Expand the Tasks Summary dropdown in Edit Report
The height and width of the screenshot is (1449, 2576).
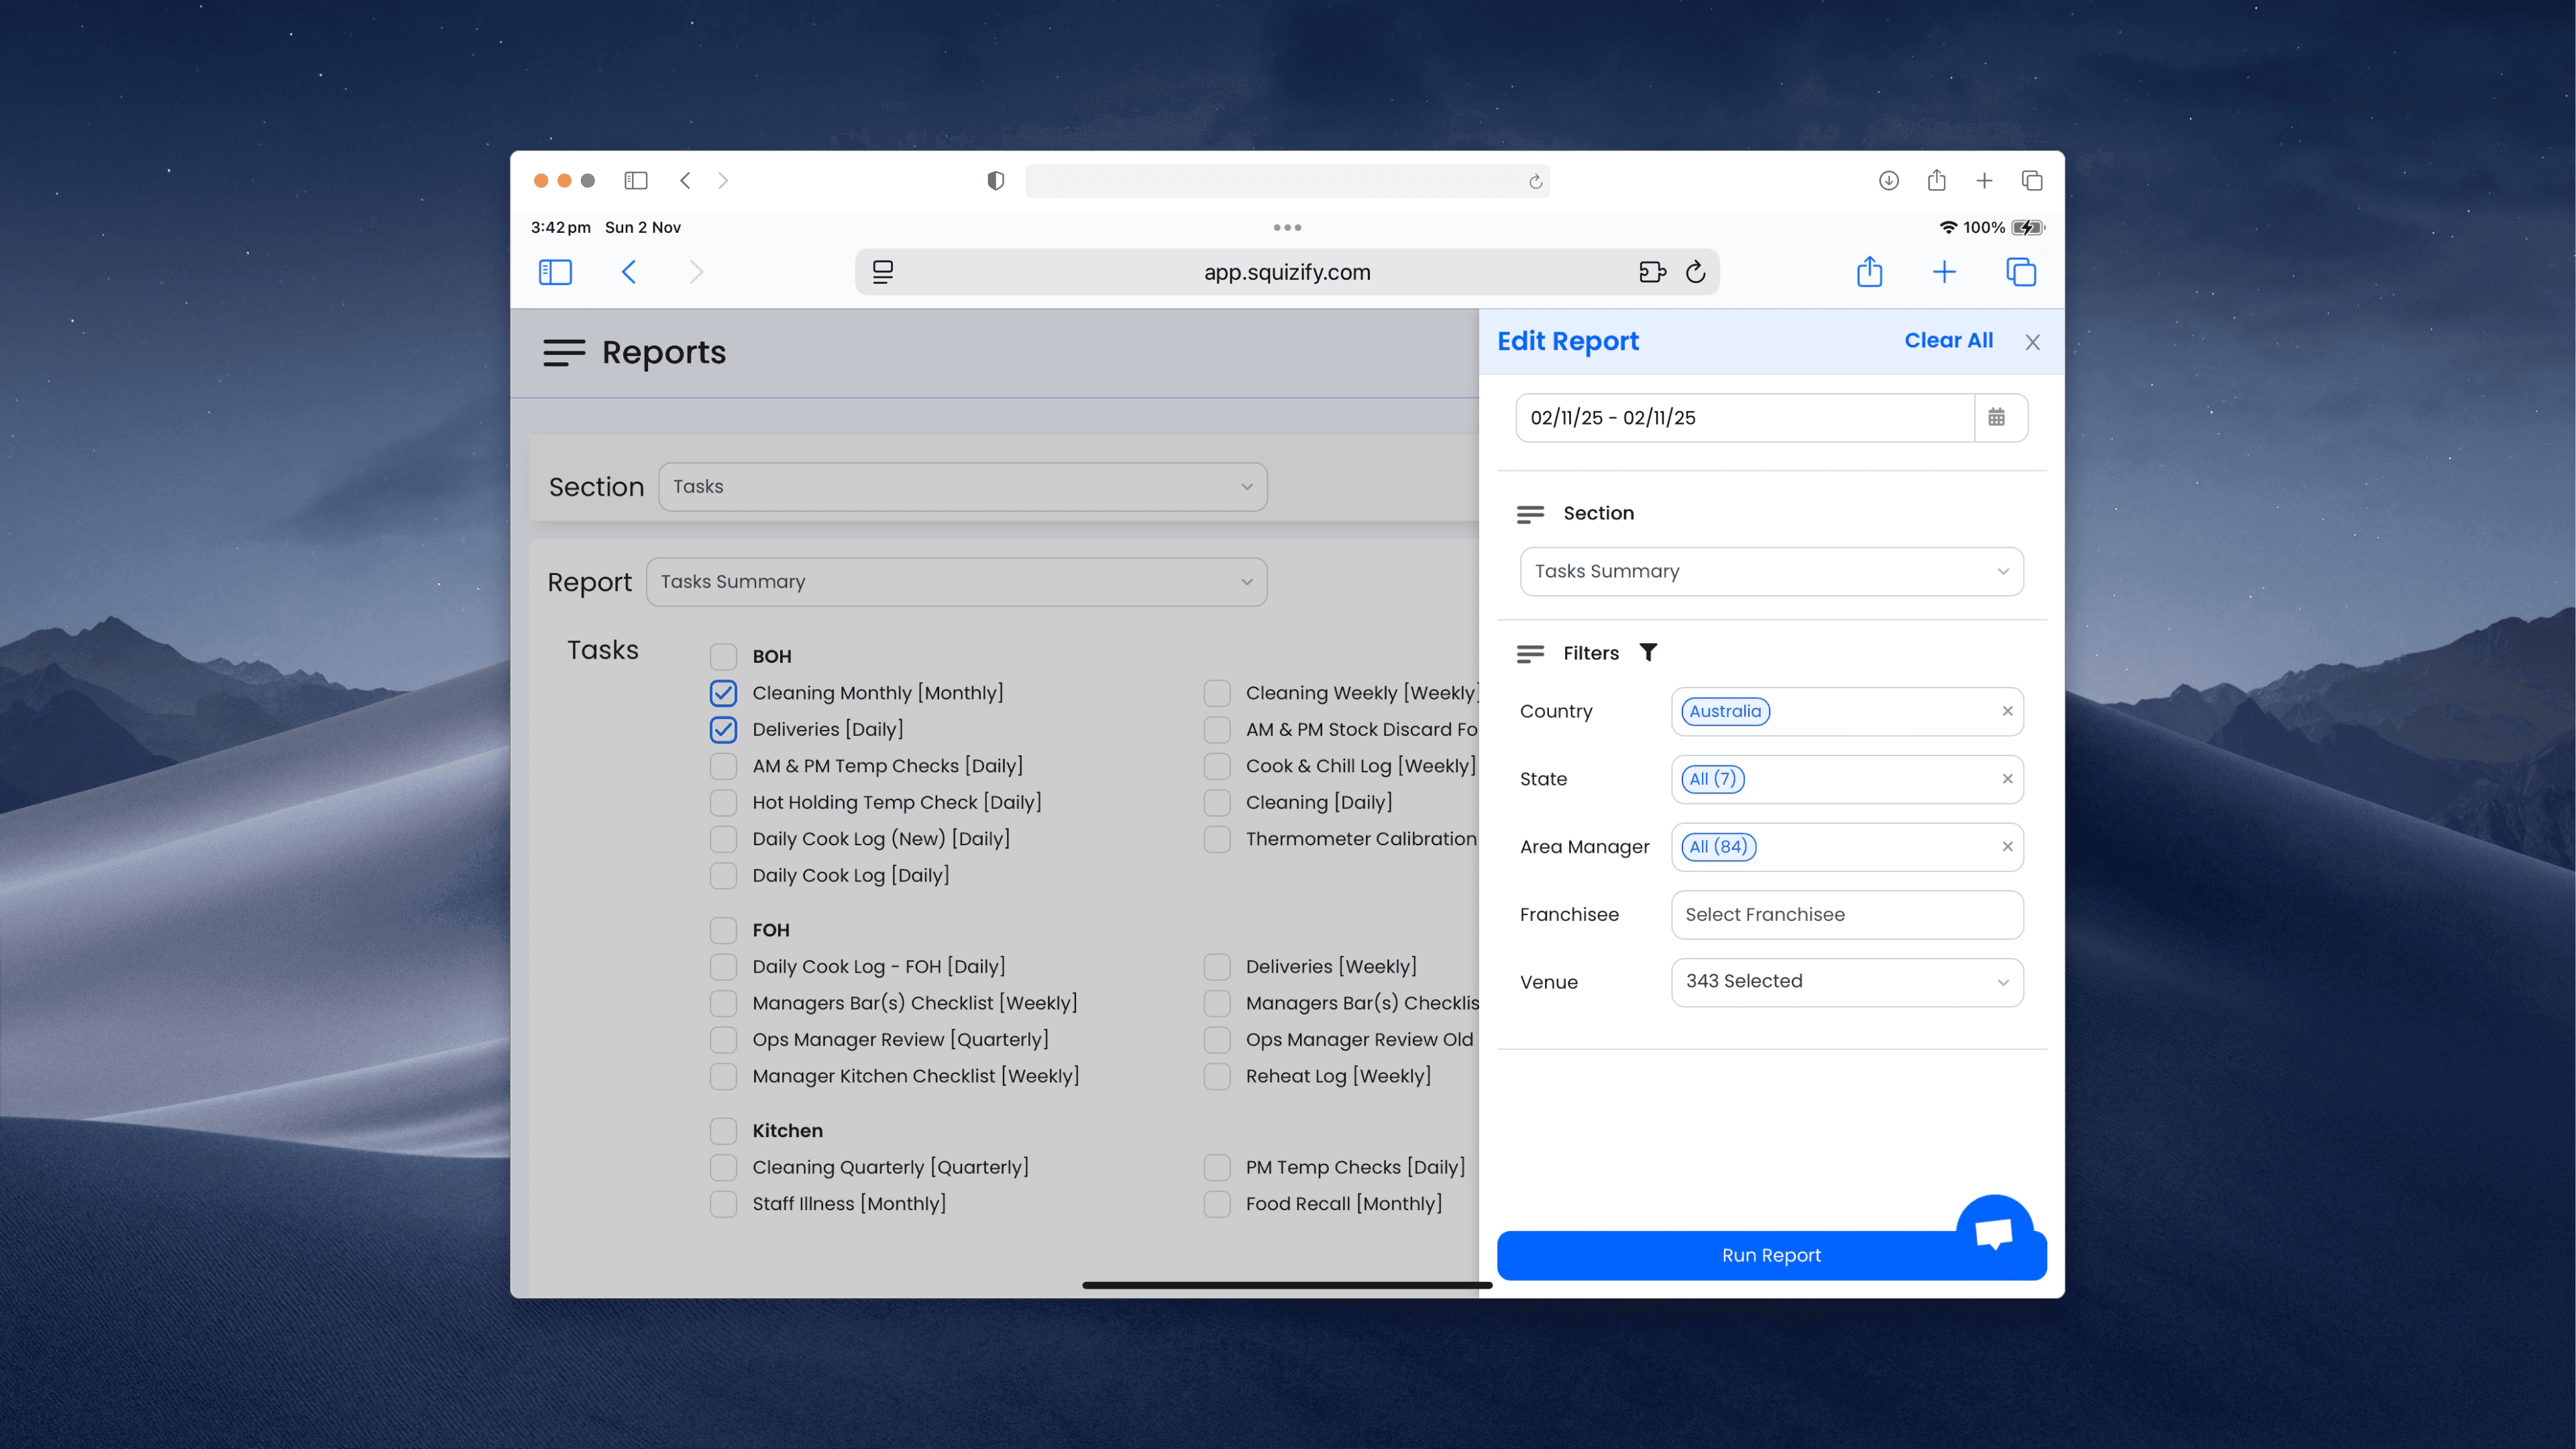pyautogui.click(x=1771, y=571)
